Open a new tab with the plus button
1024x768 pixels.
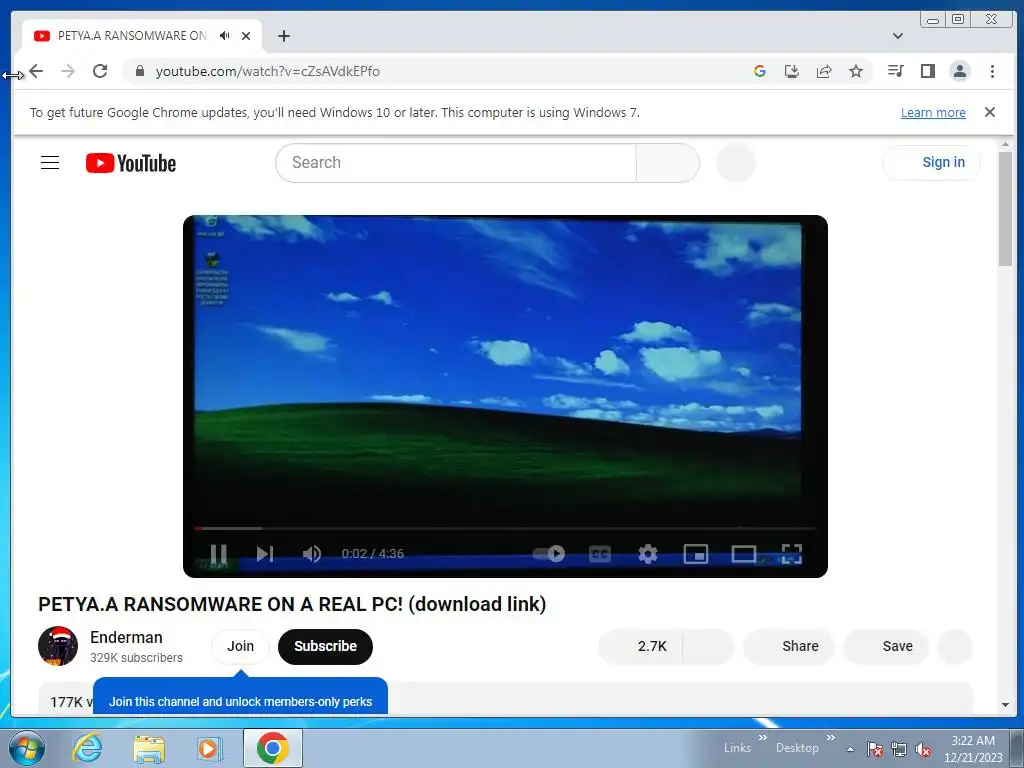click(283, 36)
